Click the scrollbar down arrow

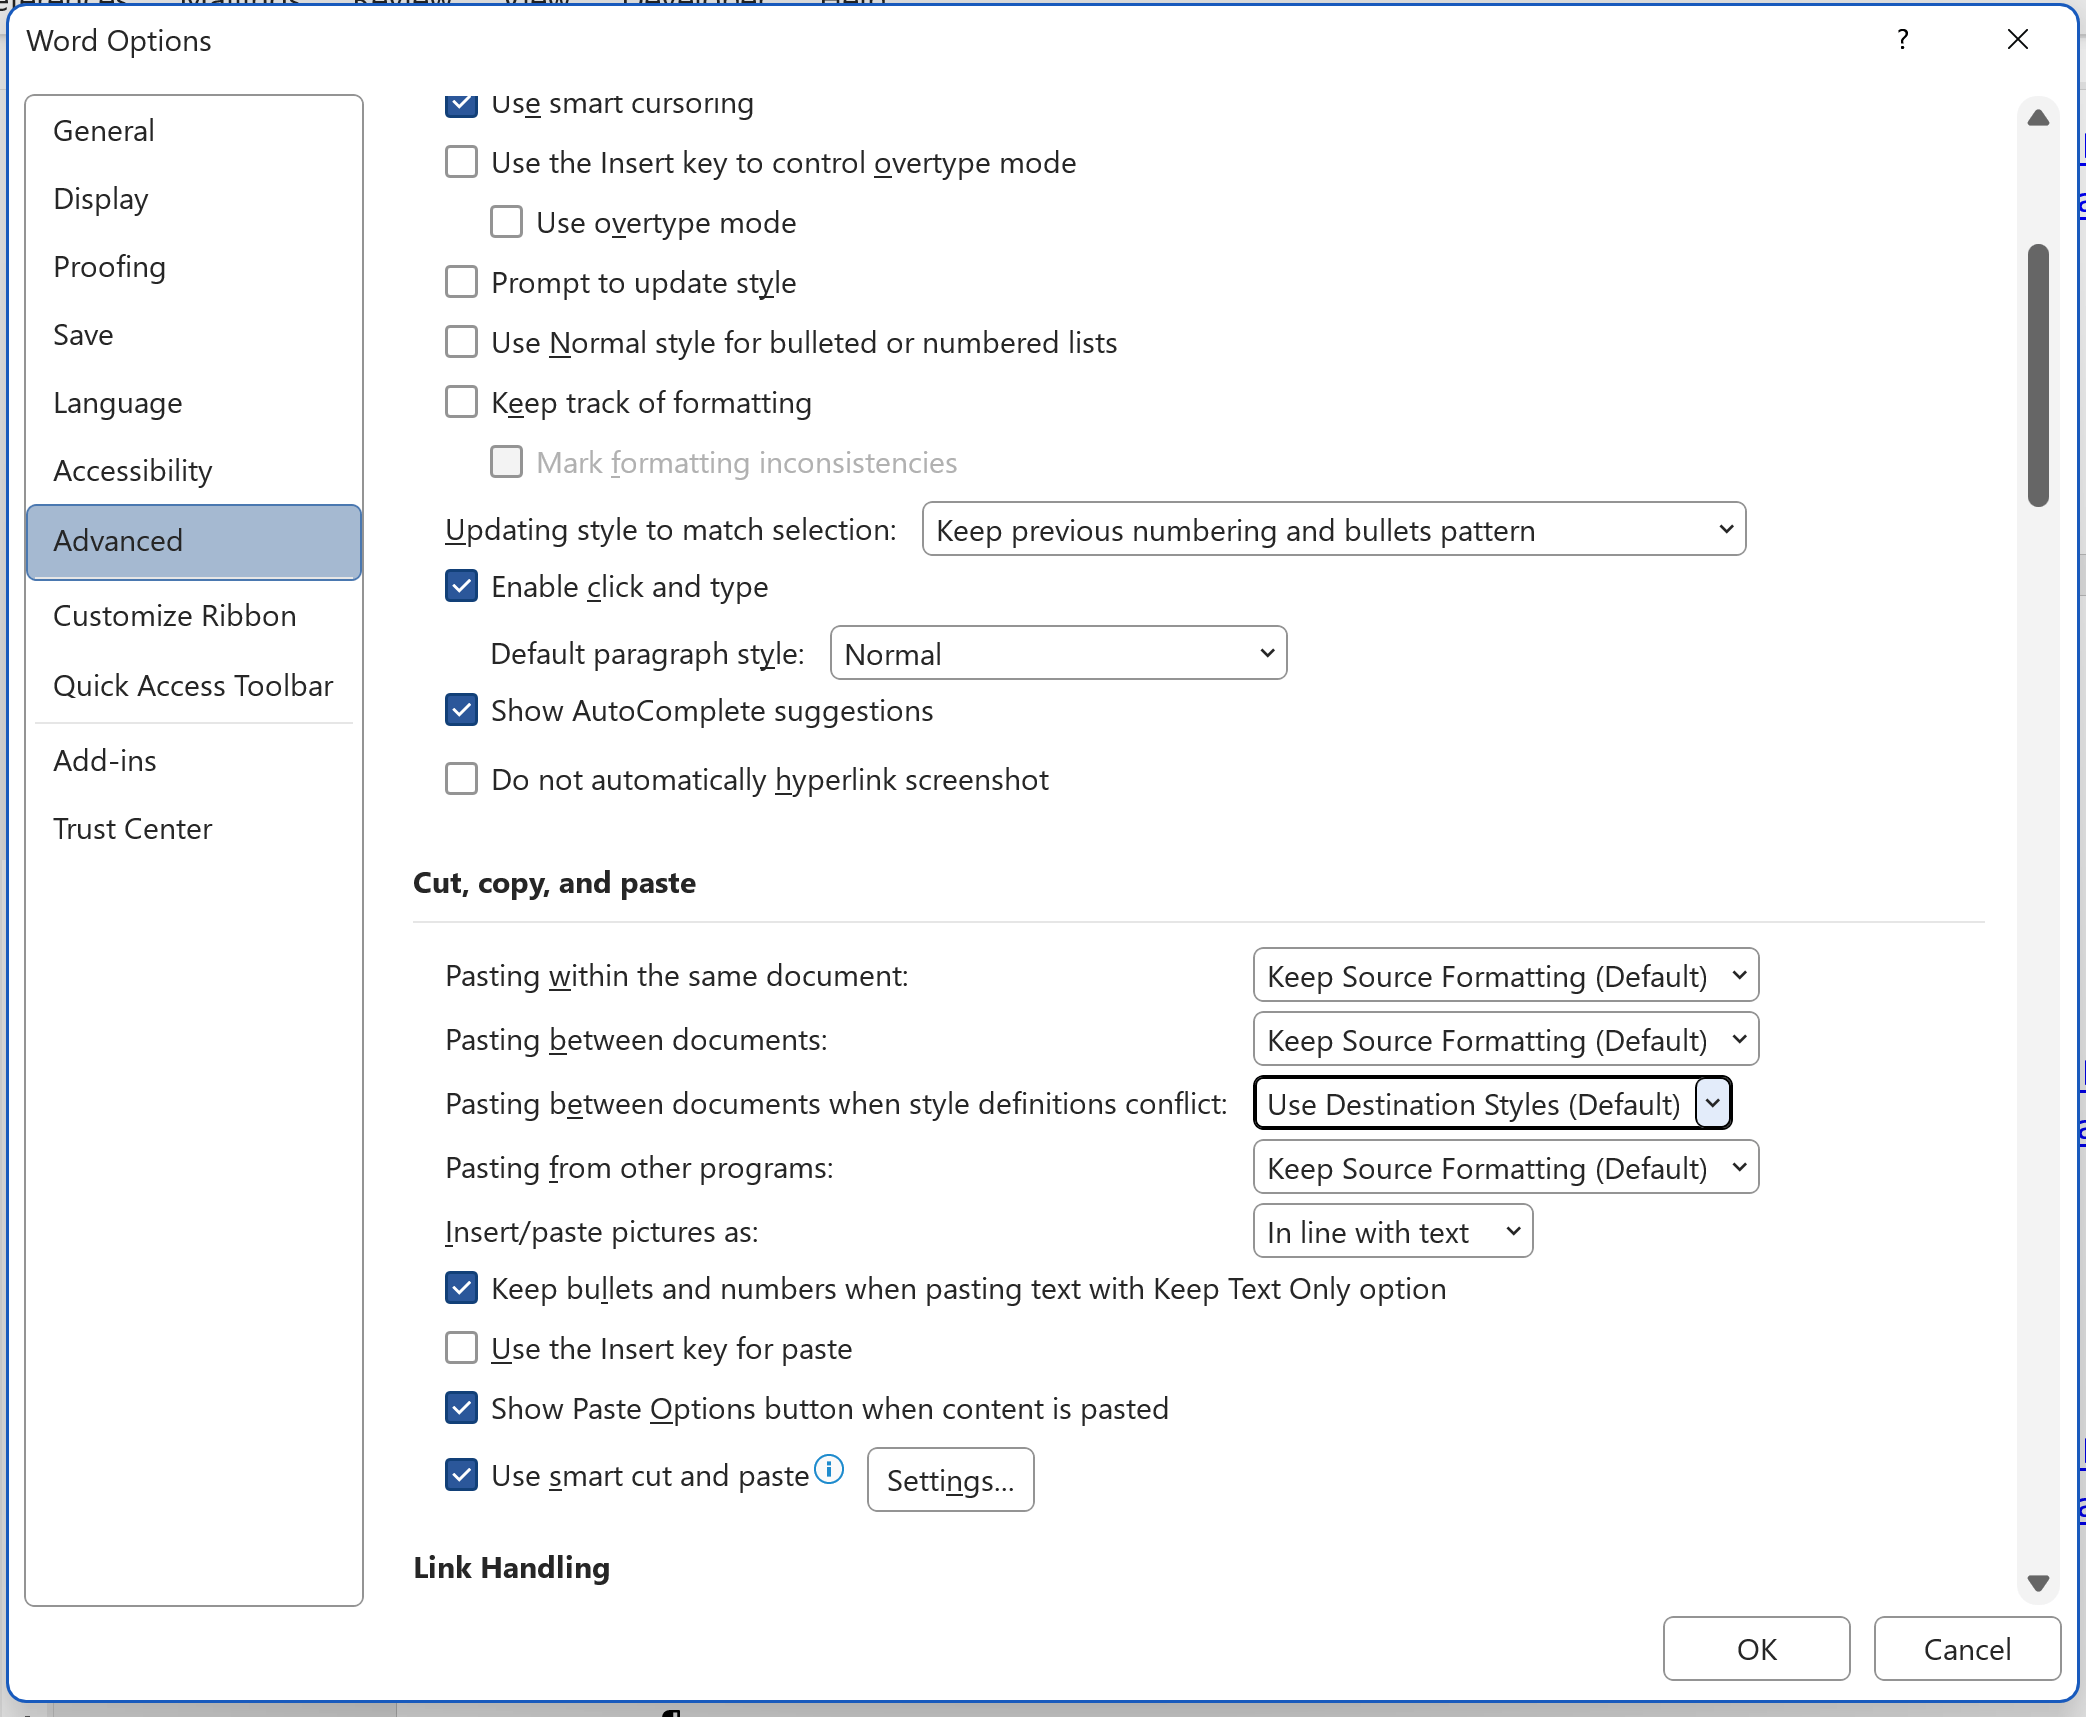[x=2037, y=1583]
